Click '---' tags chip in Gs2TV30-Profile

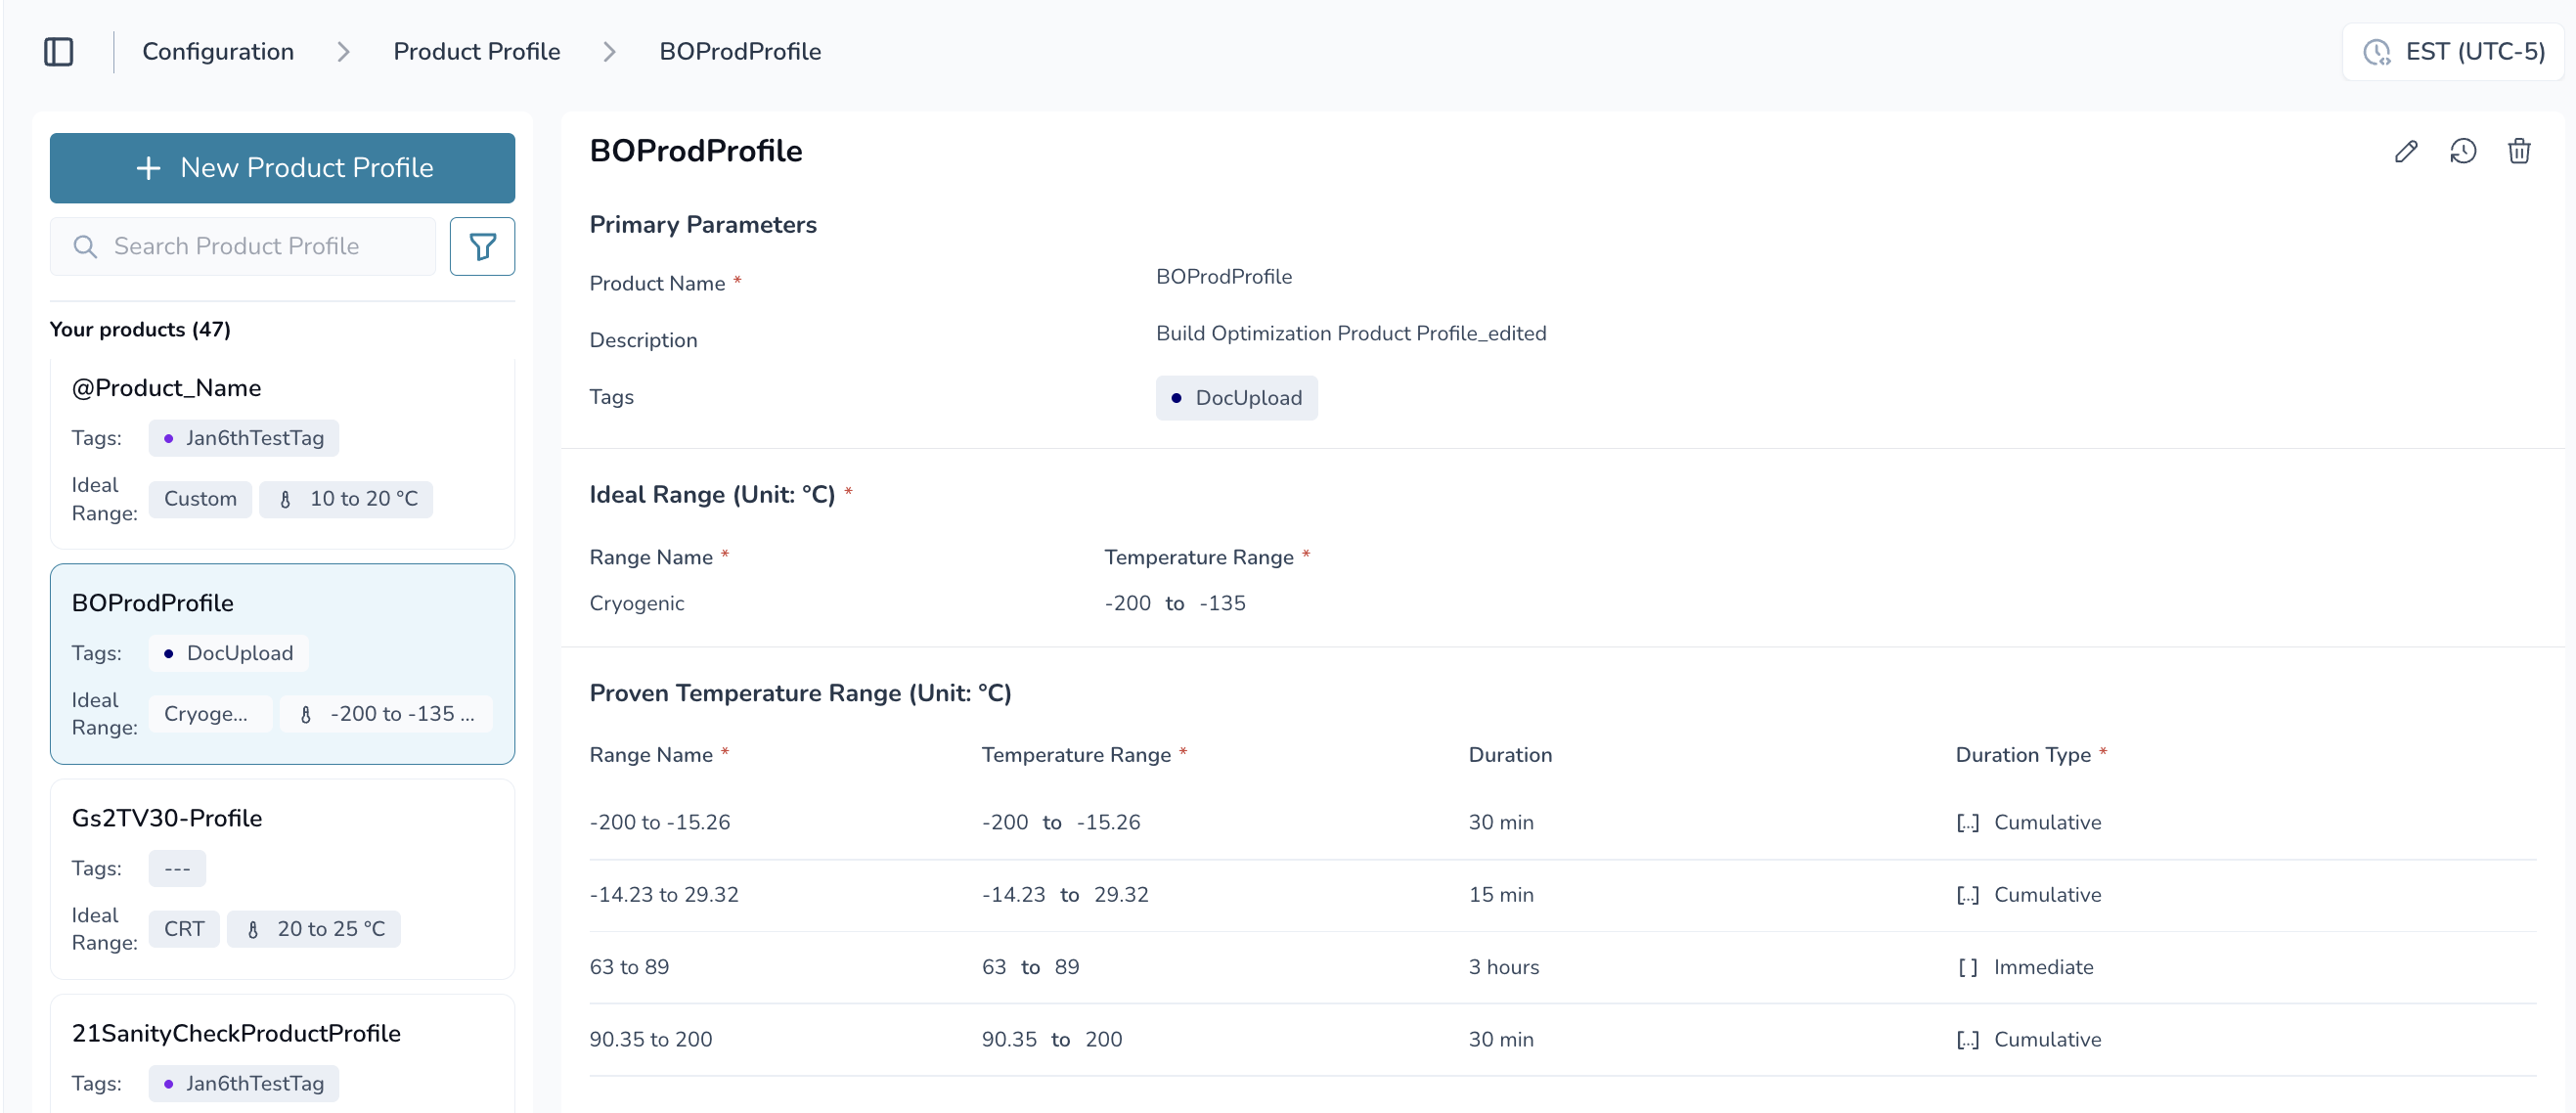pos(177,868)
